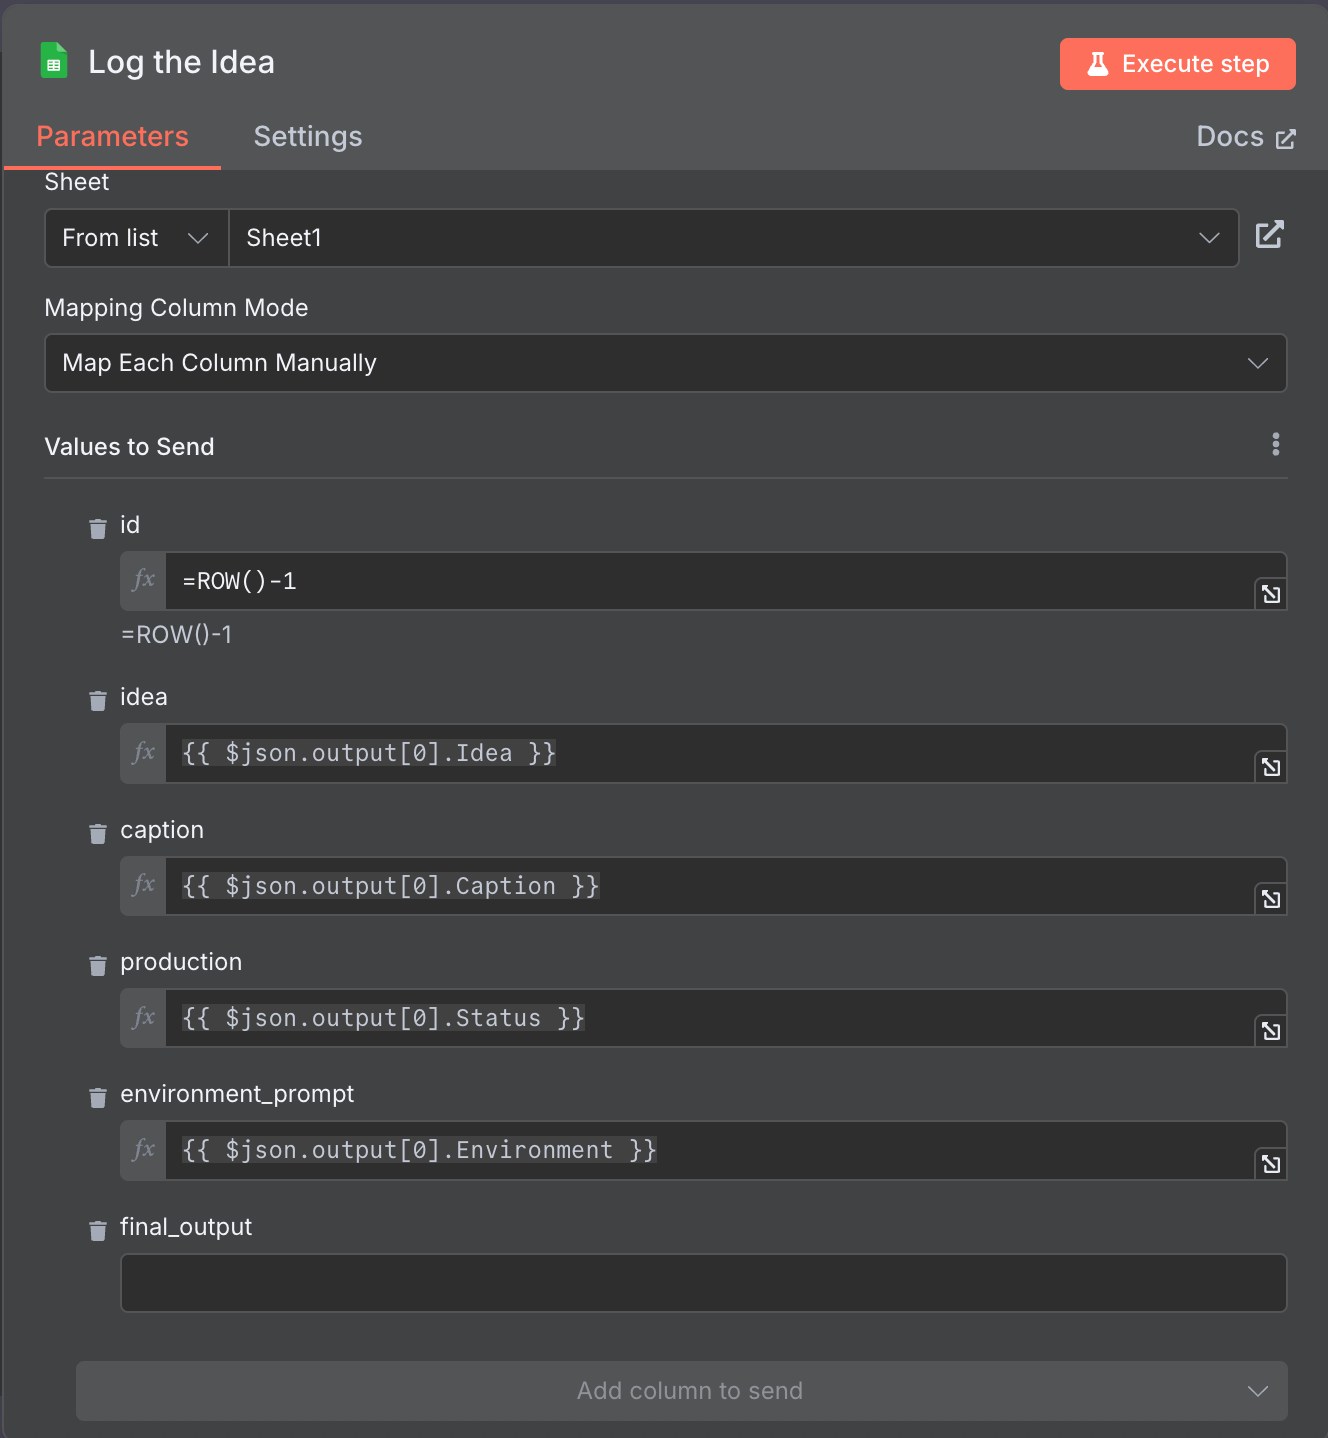Image resolution: width=1328 pixels, height=1438 pixels.
Task: Expand the idea expression editor
Action: pyautogui.click(x=1270, y=767)
